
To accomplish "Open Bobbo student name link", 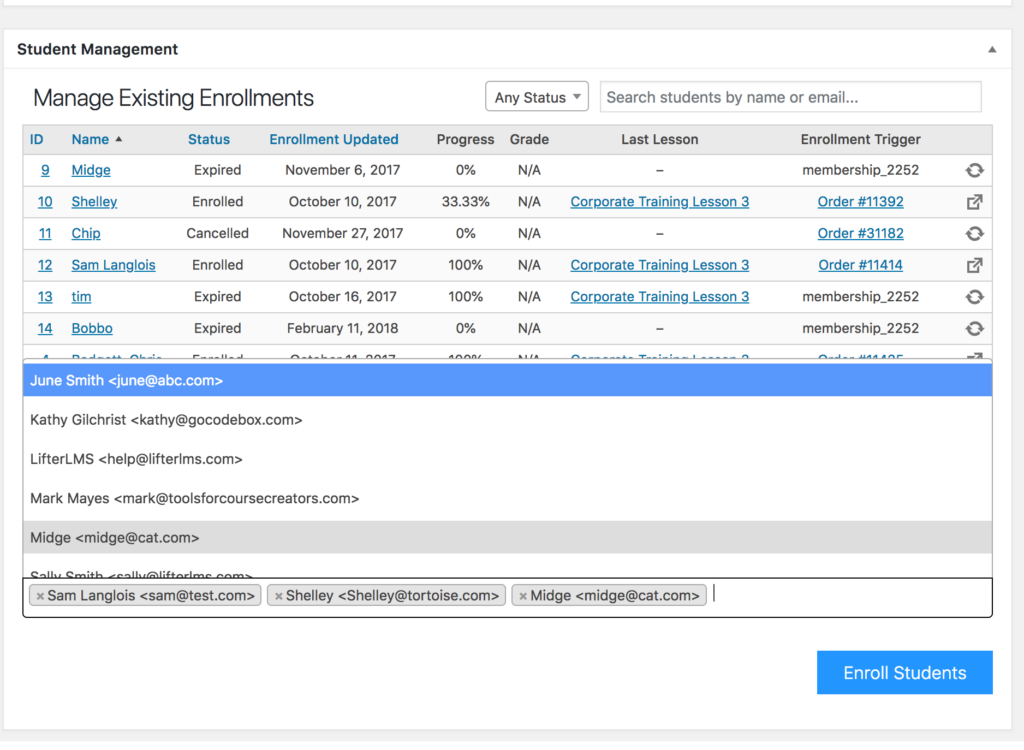I will click(x=92, y=329).
